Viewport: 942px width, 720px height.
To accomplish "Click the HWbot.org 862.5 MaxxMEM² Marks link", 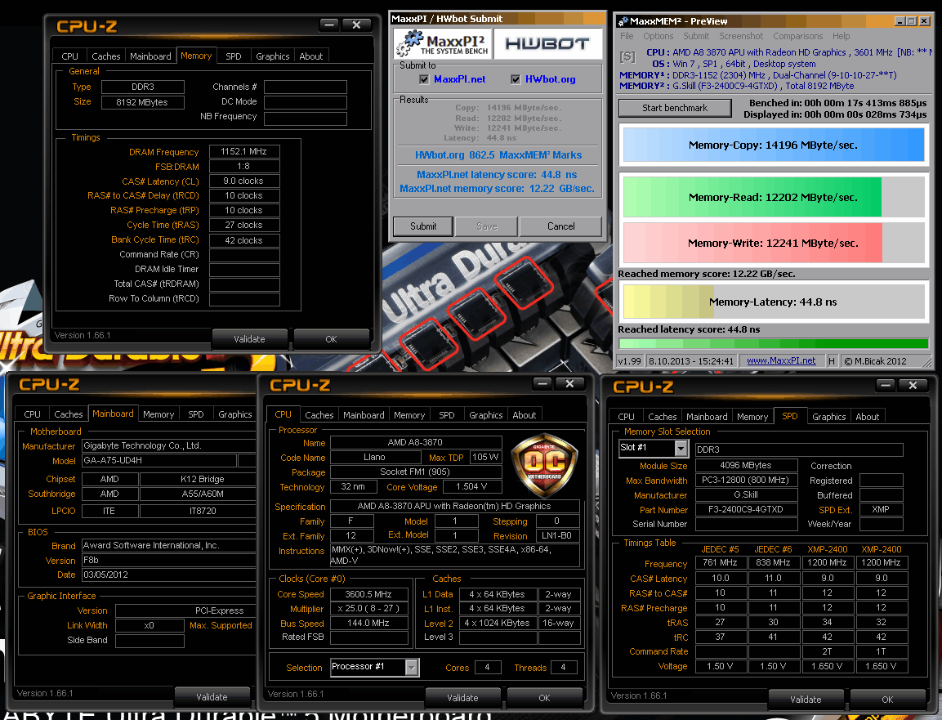I will pos(498,155).
